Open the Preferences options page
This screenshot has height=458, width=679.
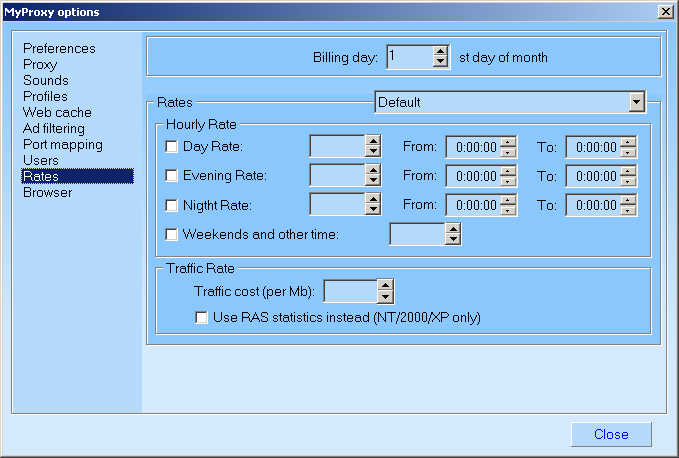[59, 48]
